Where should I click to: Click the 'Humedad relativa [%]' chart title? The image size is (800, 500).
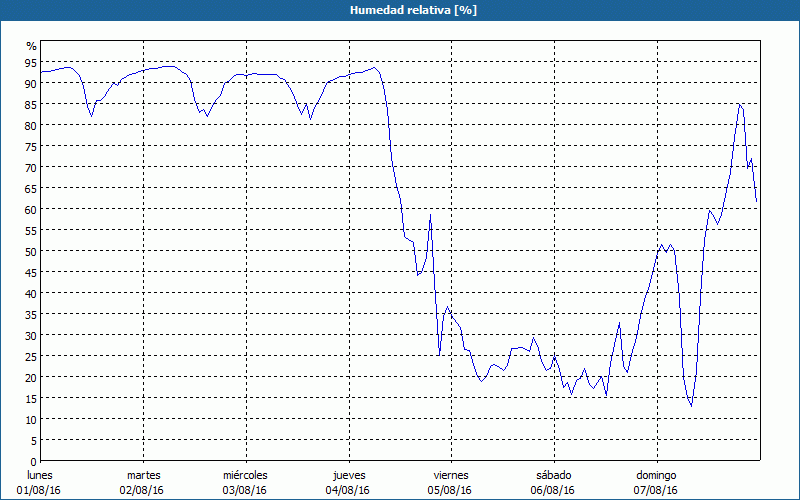pos(399,10)
